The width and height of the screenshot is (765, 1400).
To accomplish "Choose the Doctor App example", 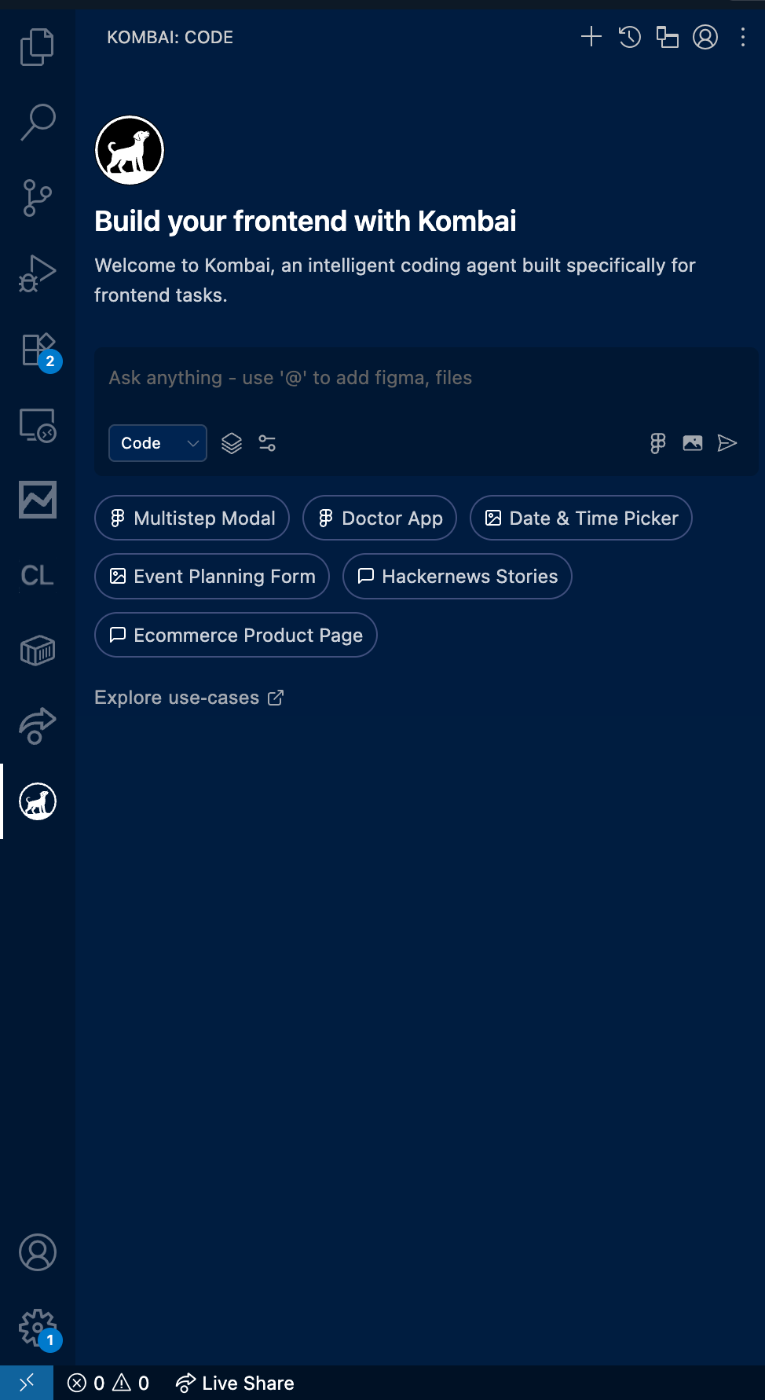I will tap(380, 518).
